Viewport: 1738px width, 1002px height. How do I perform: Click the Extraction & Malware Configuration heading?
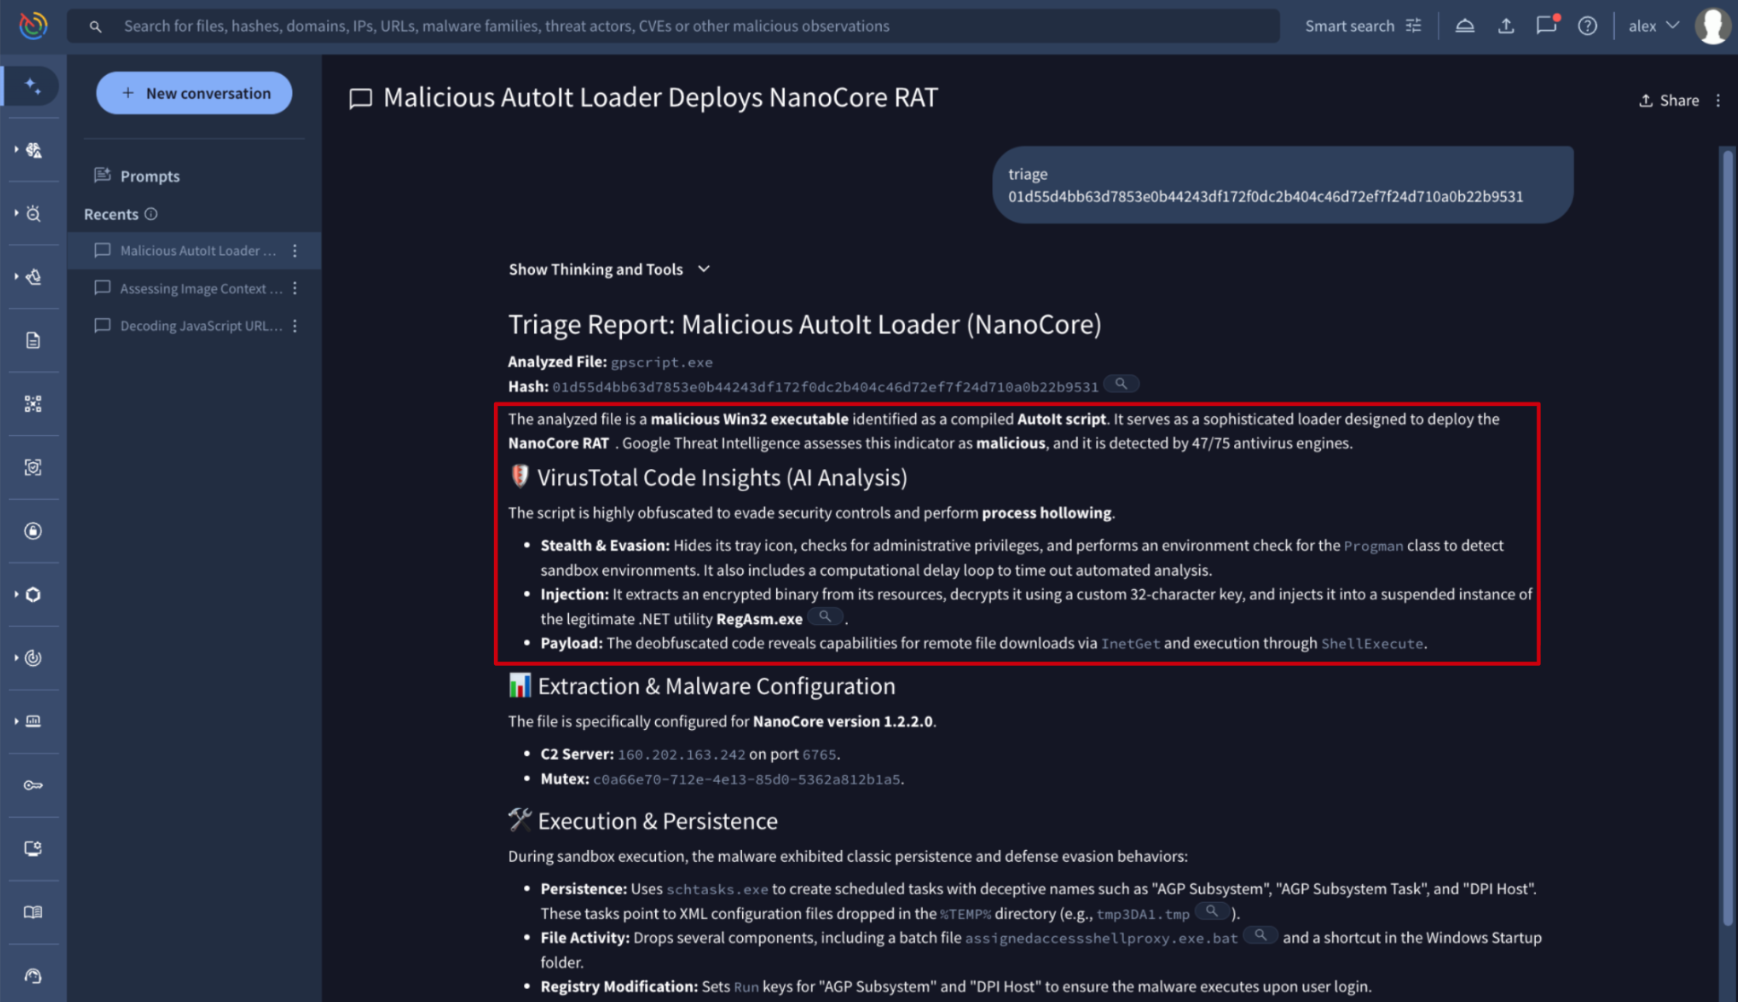pyautogui.click(x=716, y=686)
